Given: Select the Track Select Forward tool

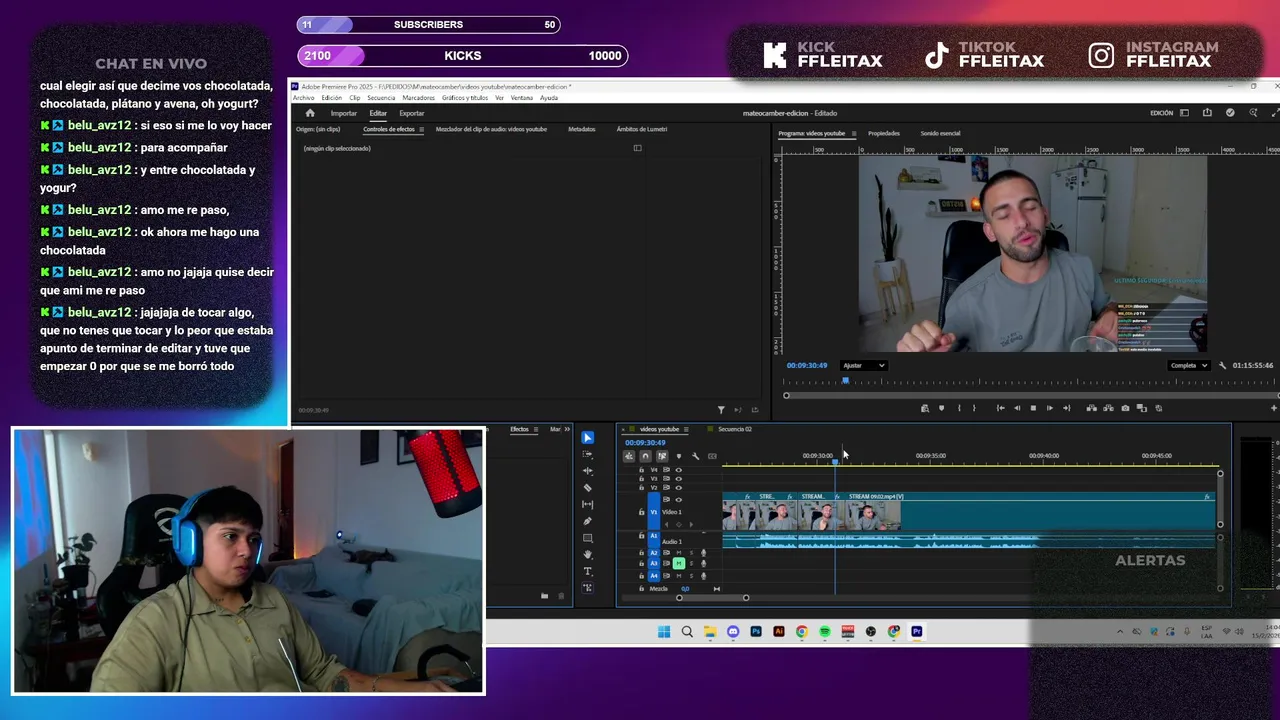Looking at the screenshot, I should (x=587, y=454).
